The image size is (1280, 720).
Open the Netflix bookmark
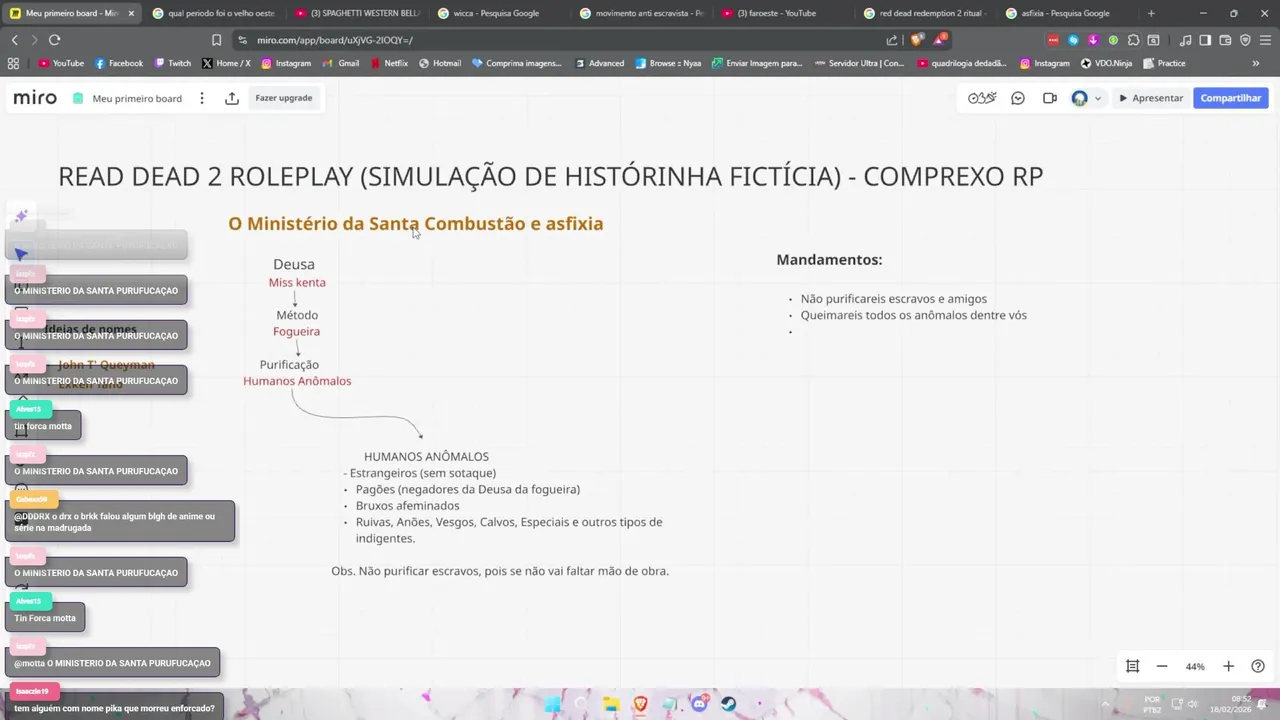pyautogui.click(x=389, y=63)
